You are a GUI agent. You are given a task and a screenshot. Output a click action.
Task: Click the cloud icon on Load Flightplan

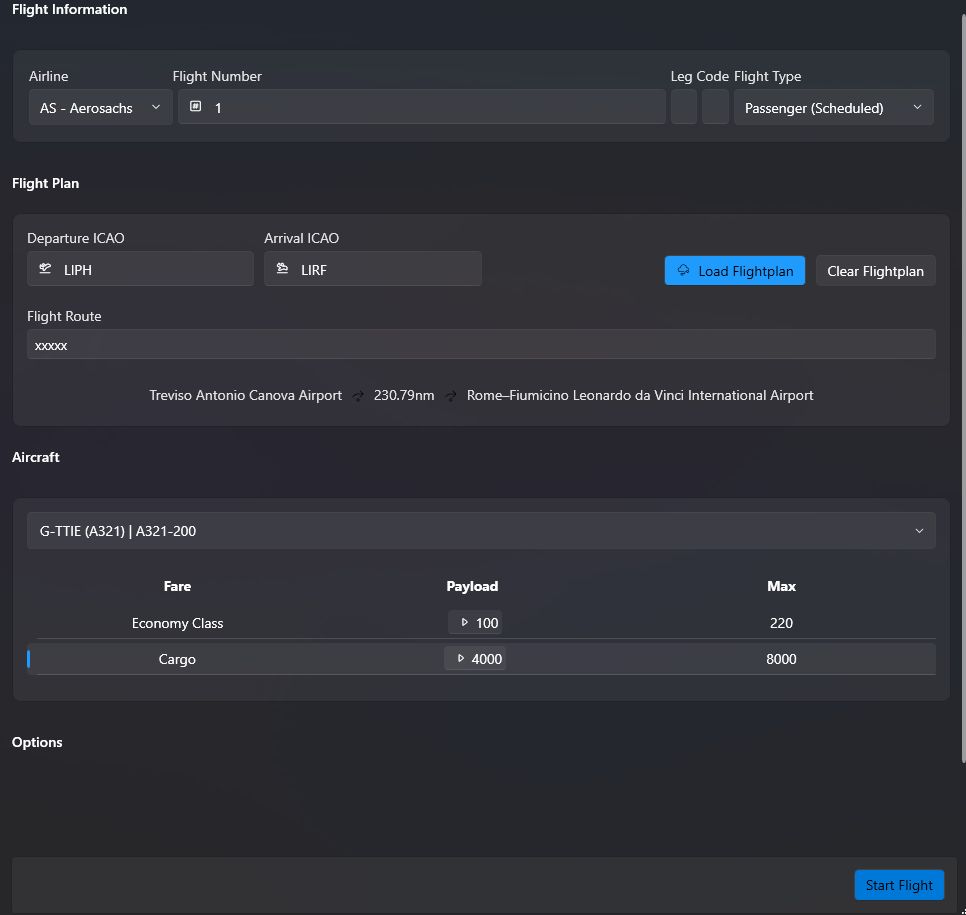pyautogui.click(x=684, y=271)
